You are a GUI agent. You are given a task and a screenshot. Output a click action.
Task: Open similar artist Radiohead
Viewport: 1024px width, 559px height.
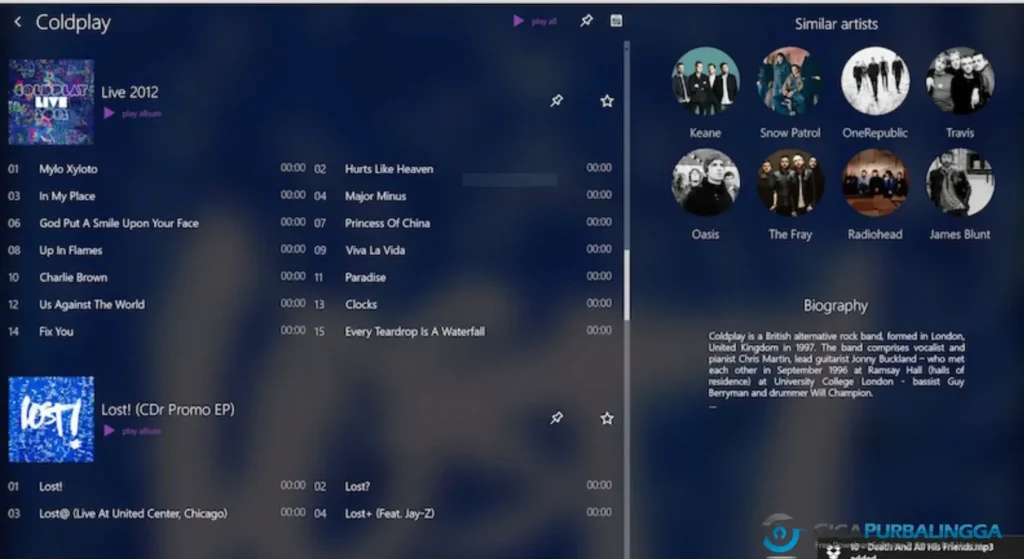coord(875,183)
